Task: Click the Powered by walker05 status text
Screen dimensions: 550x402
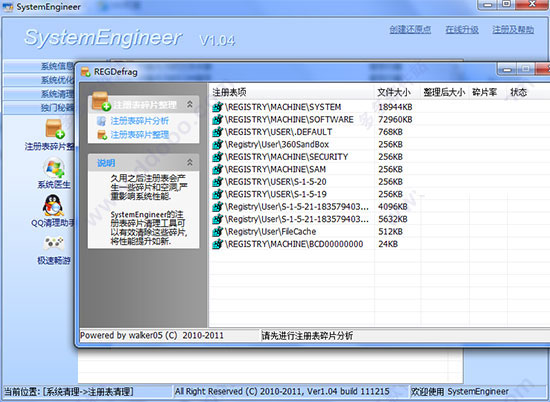Action: click(152, 335)
